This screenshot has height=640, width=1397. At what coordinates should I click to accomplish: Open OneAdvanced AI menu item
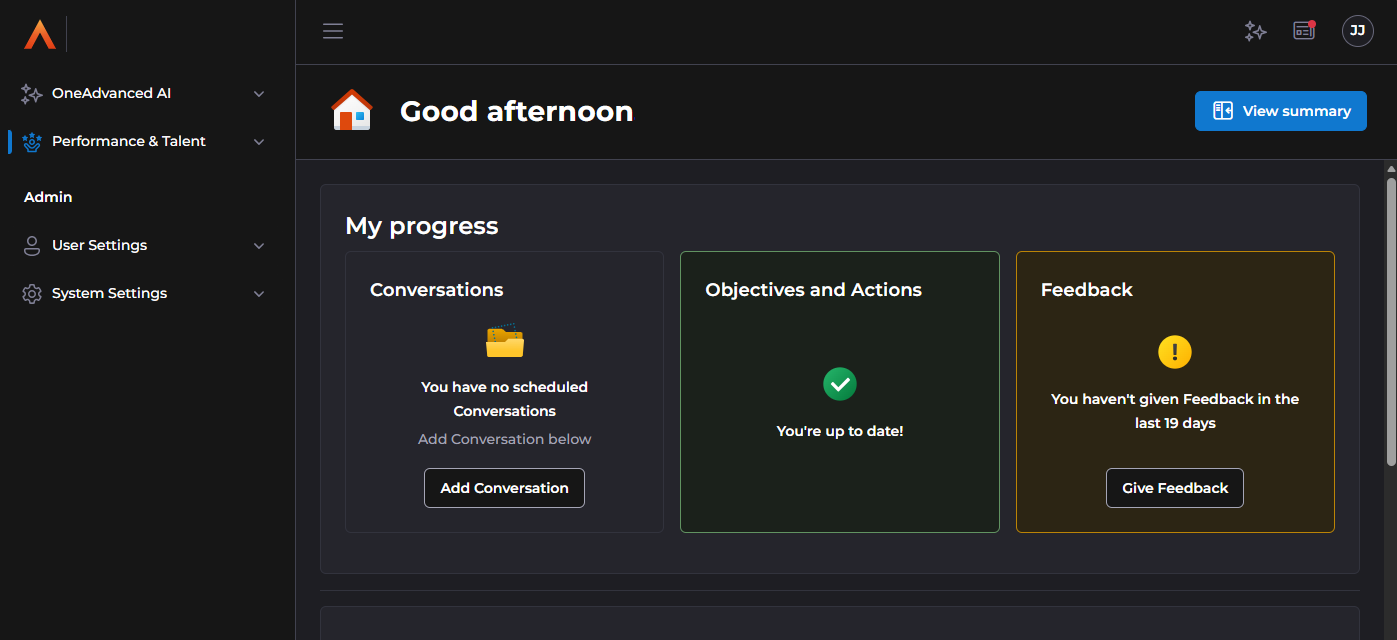147,93
